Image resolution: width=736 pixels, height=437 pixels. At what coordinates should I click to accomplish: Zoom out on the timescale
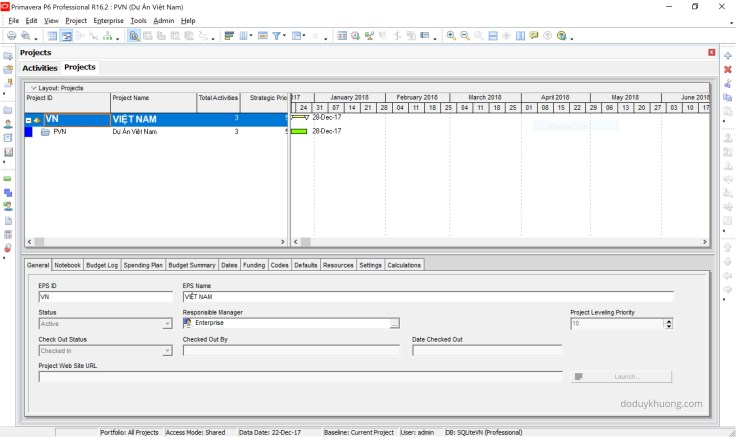465,36
